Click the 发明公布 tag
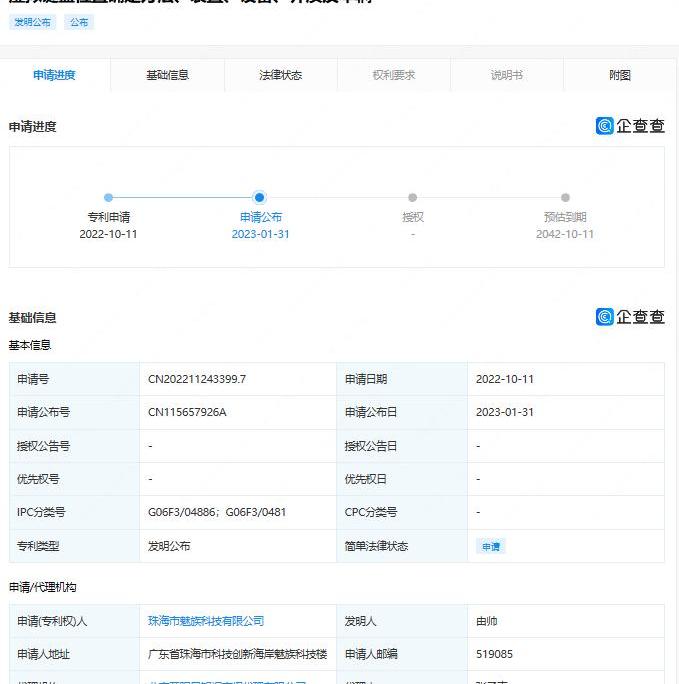Viewport: 679px width, 684px height. (32, 22)
